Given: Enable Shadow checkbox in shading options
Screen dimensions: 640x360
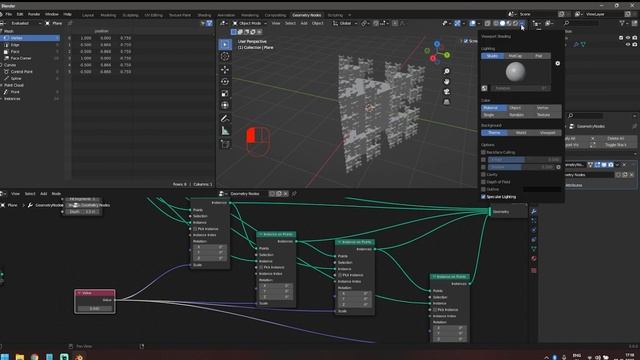Looking at the screenshot, I should tap(484, 167).
